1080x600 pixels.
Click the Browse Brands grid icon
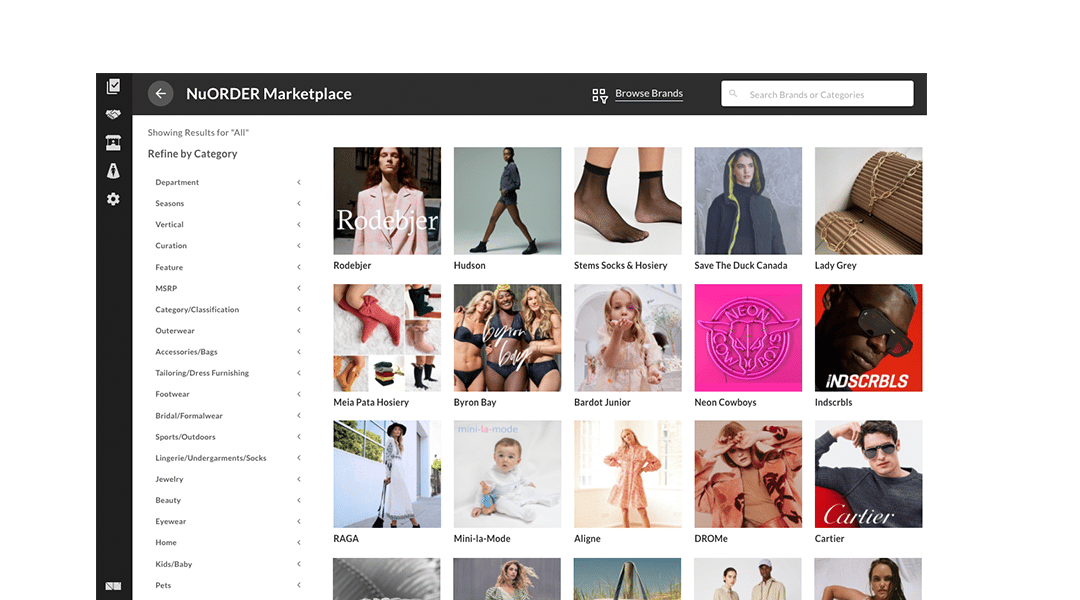(x=600, y=96)
